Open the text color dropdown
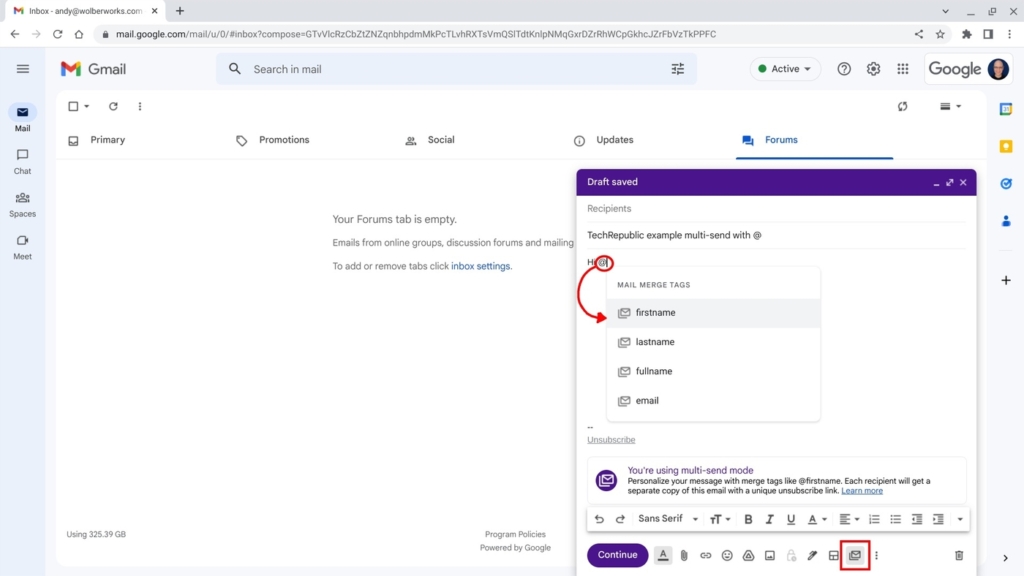Image resolution: width=1024 pixels, height=576 pixels. point(818,519)
